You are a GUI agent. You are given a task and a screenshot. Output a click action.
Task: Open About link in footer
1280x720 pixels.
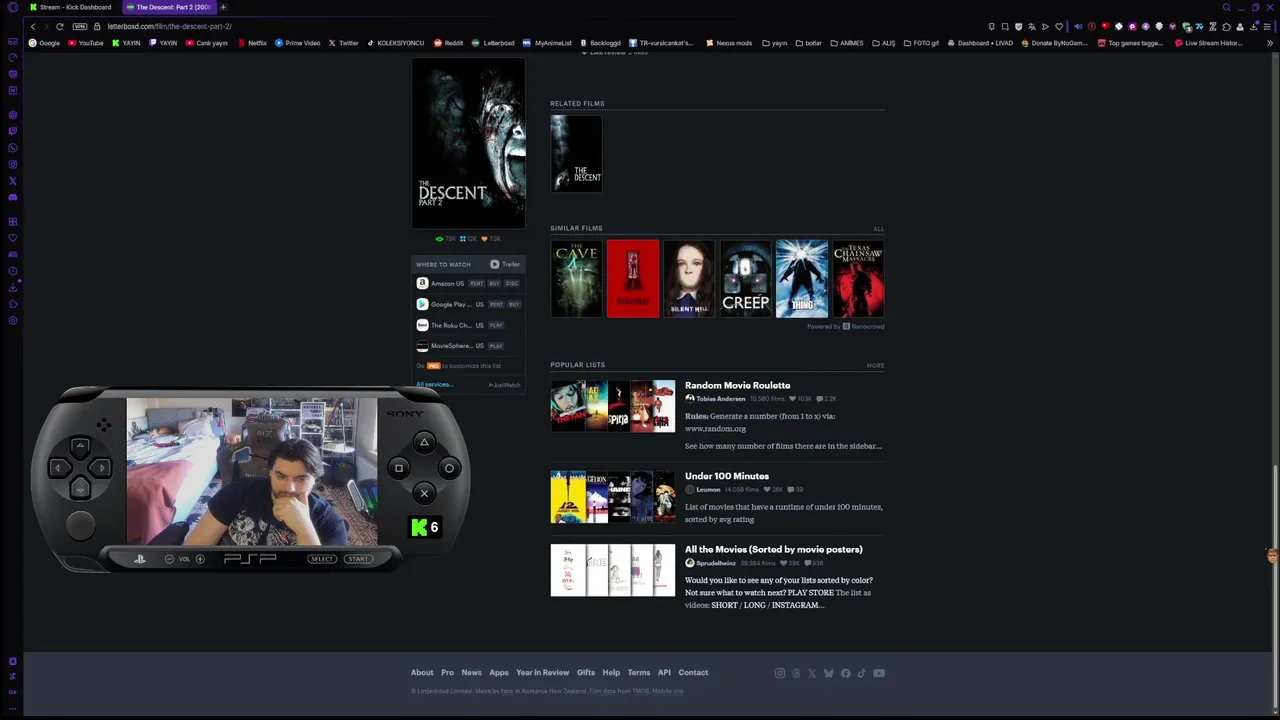(x=422, y=673)
